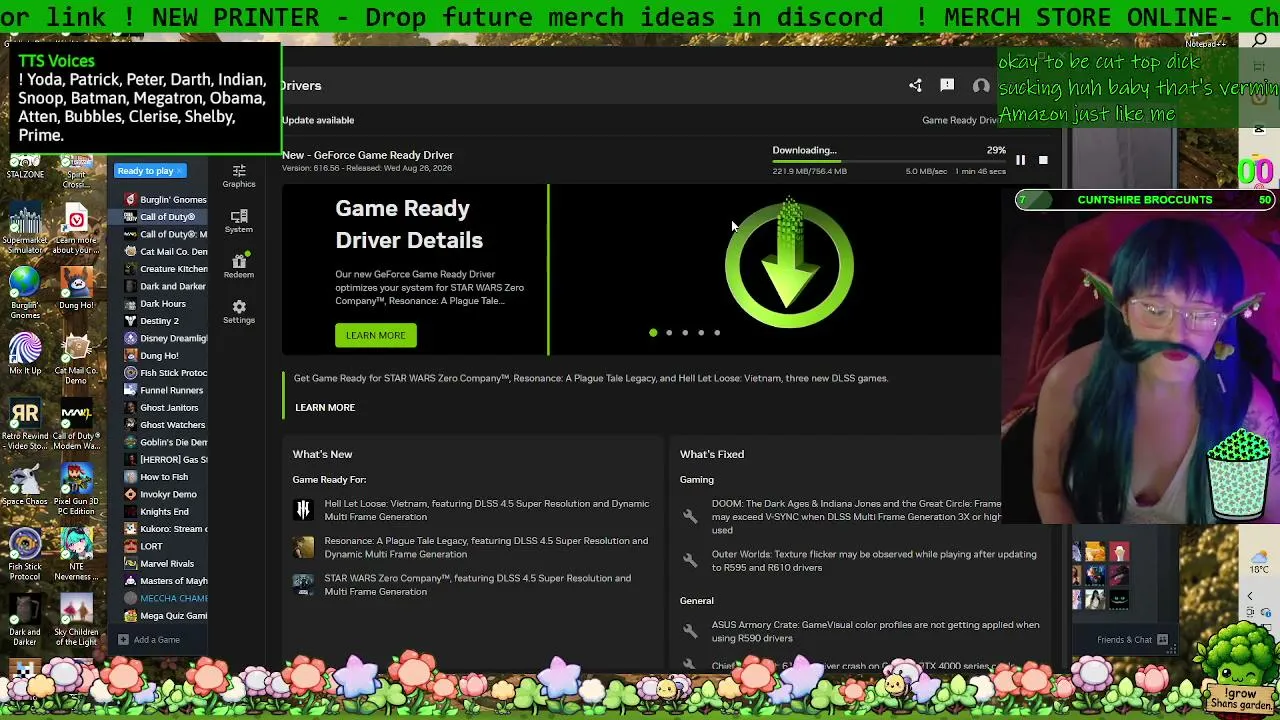Select the second carousel dot
Viewport: 1280px width, 720px height.
pos(669,333)
